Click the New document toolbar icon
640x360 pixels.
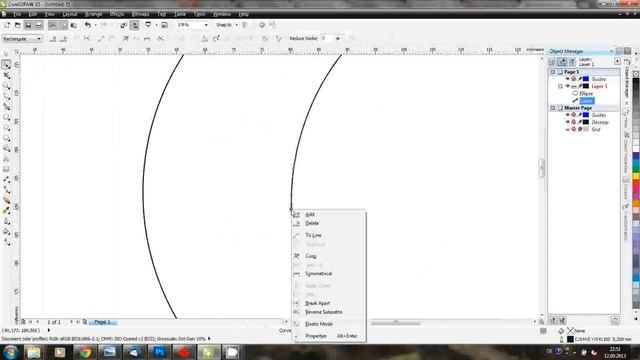point(7,25)
